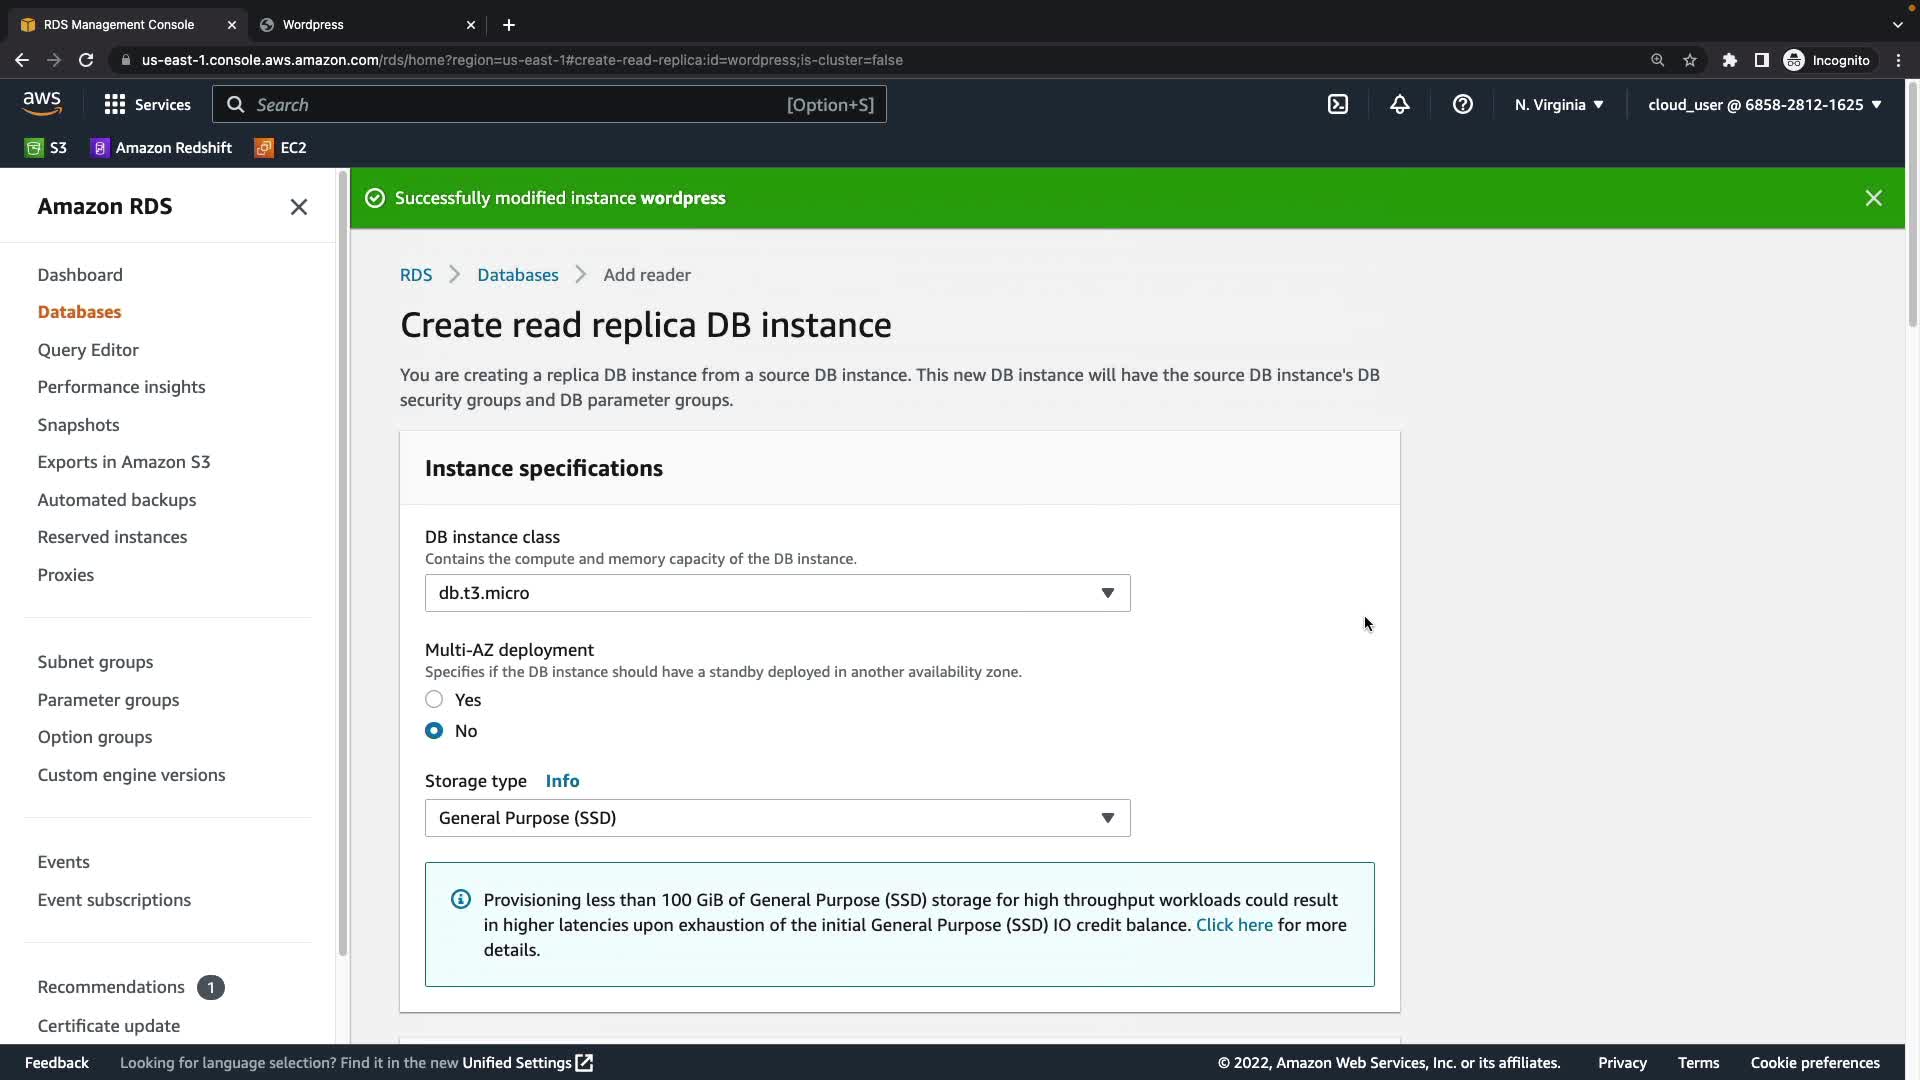Expand the DB instance class dropdown
The width and height of the screenshot is (1920, 1080).
(x=777, y=593)
